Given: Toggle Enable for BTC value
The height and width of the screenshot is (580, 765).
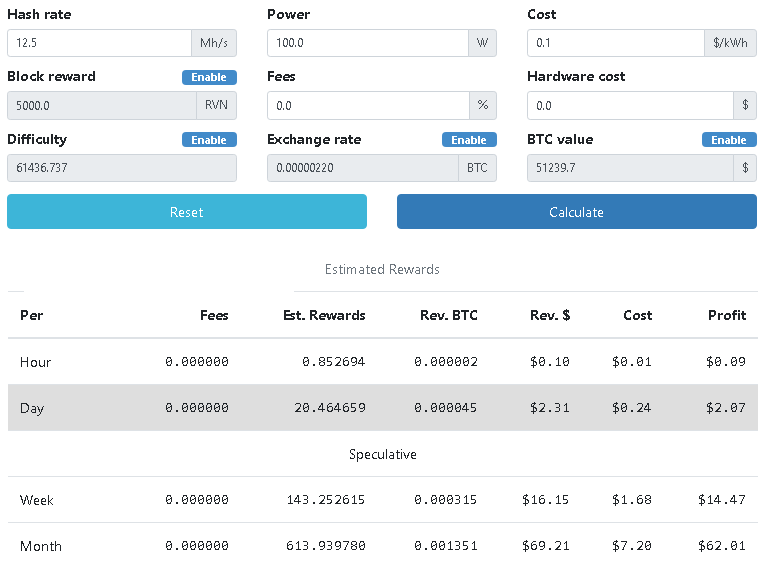Looking at the screenshot, I should pyautogui.click(x=729, y=140).
